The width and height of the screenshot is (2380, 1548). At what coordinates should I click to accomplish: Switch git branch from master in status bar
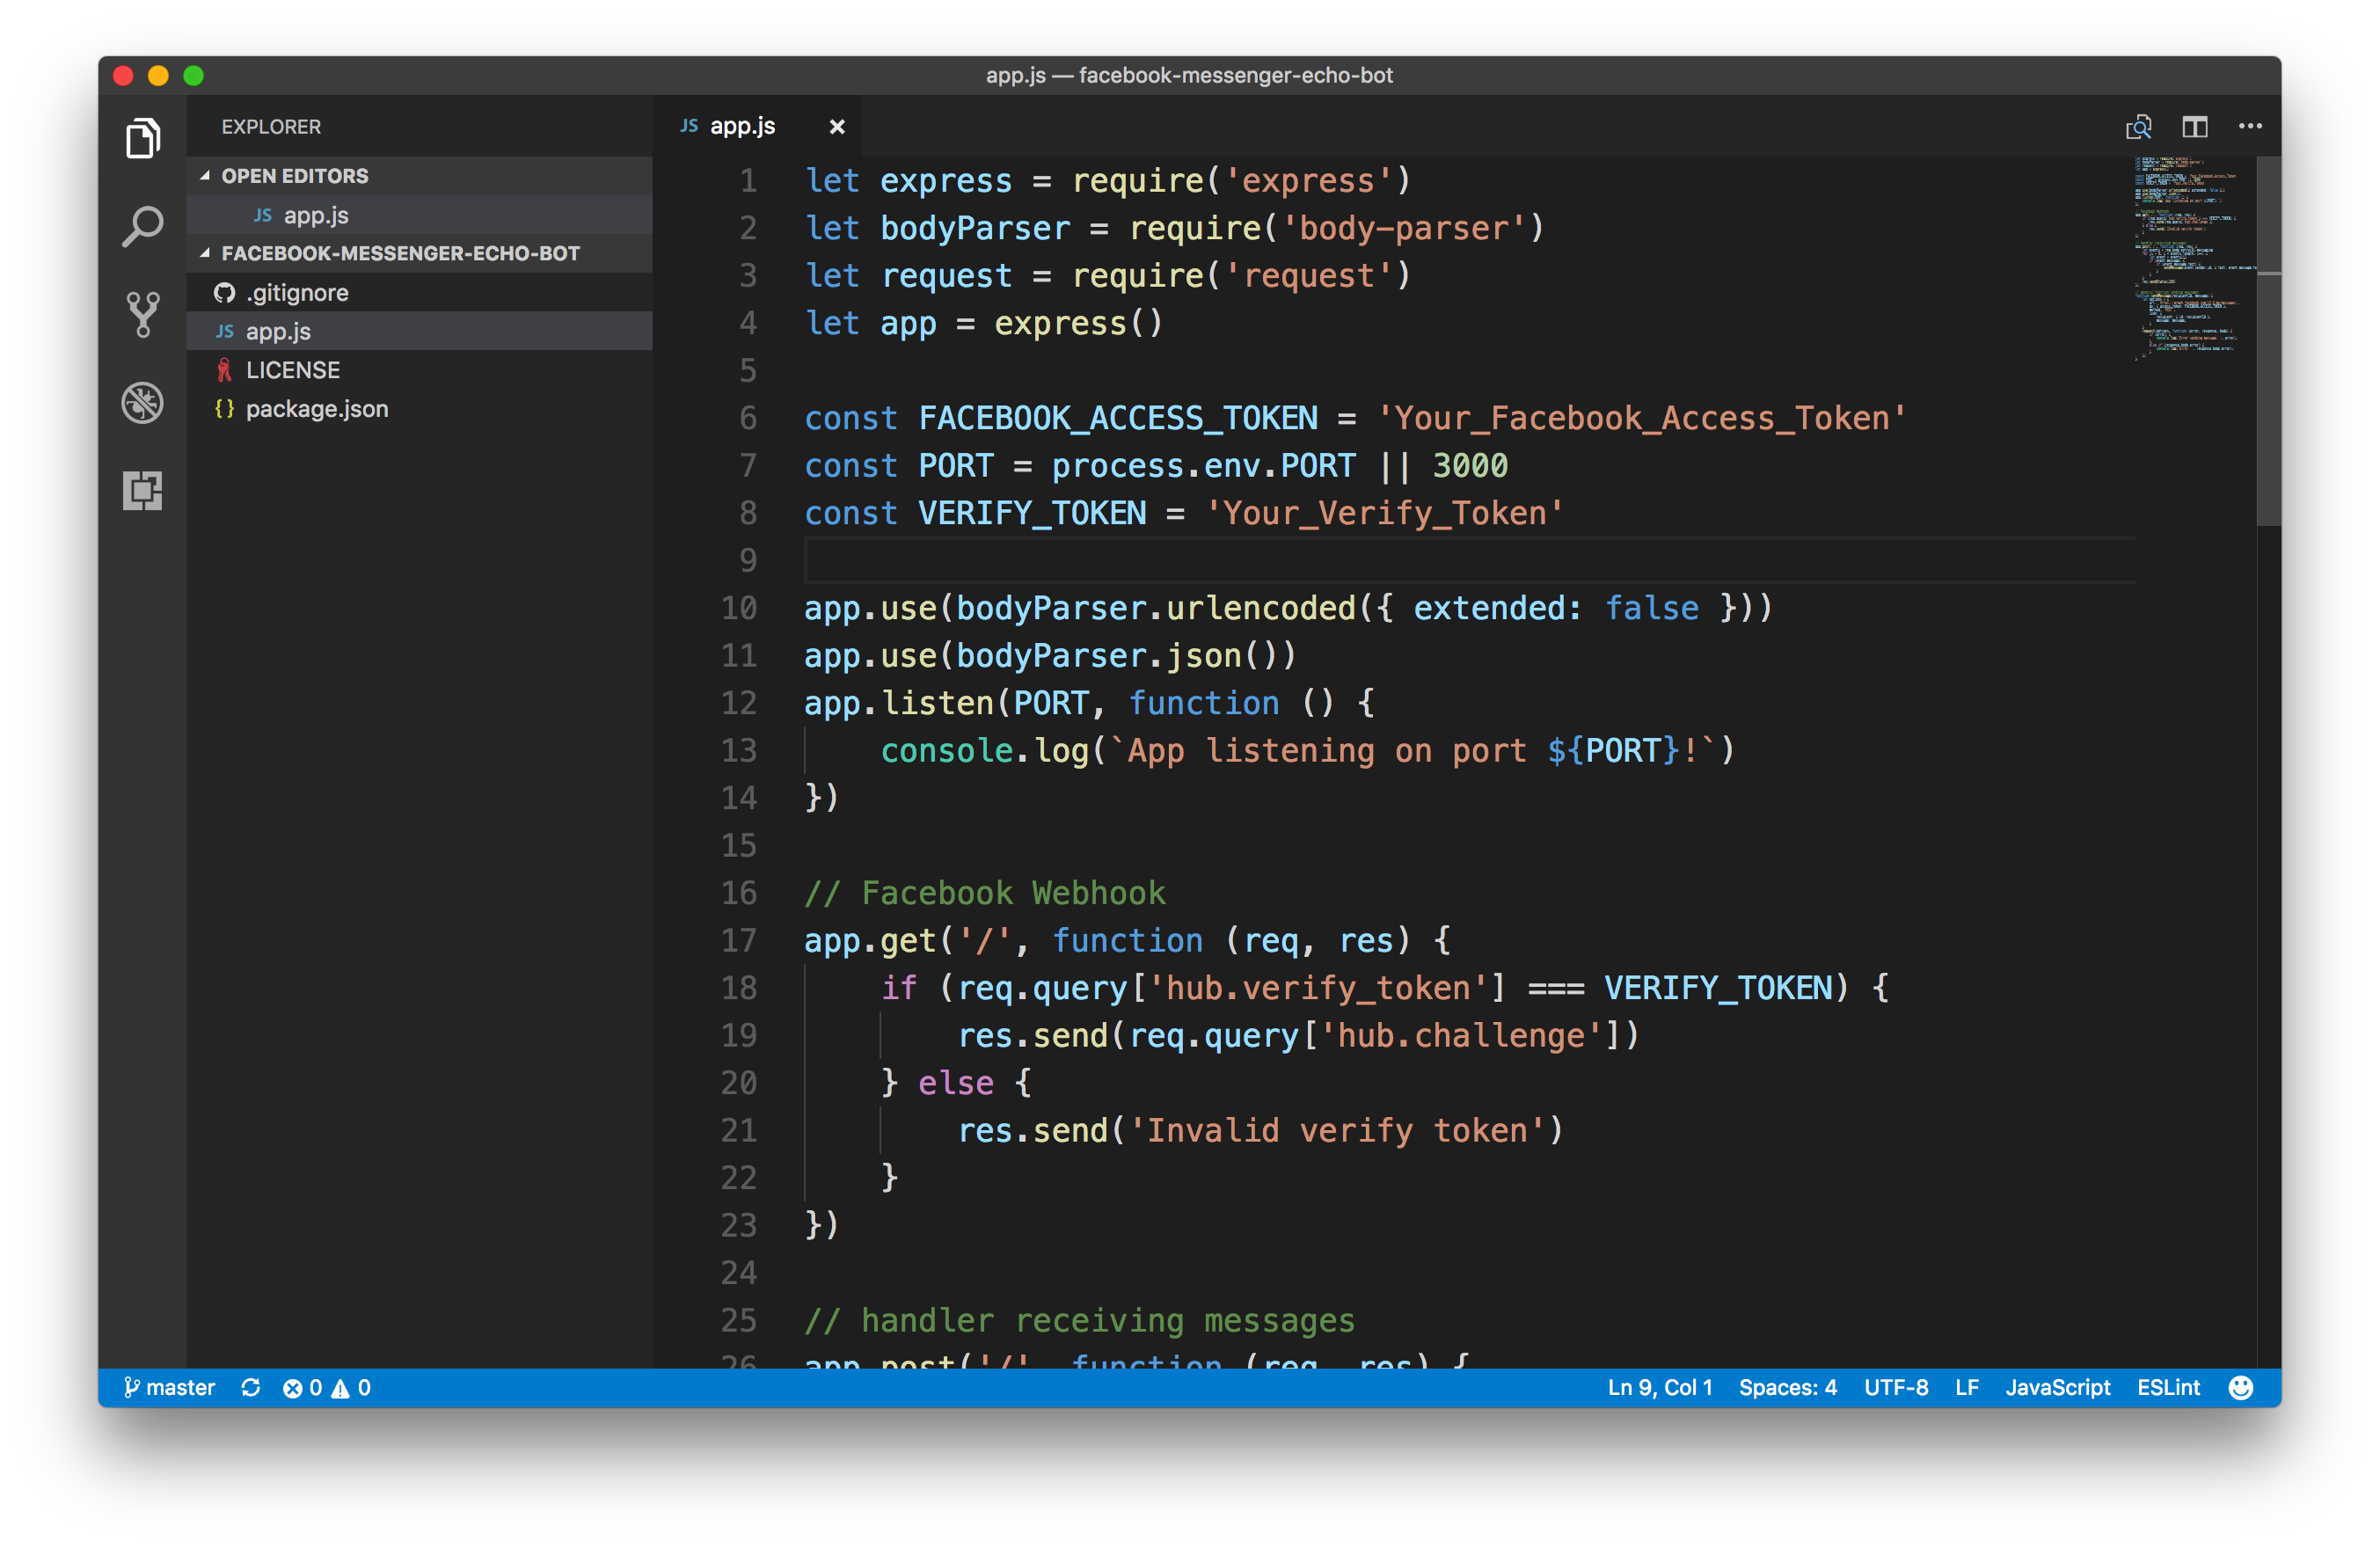click(x=169, y=1388)
